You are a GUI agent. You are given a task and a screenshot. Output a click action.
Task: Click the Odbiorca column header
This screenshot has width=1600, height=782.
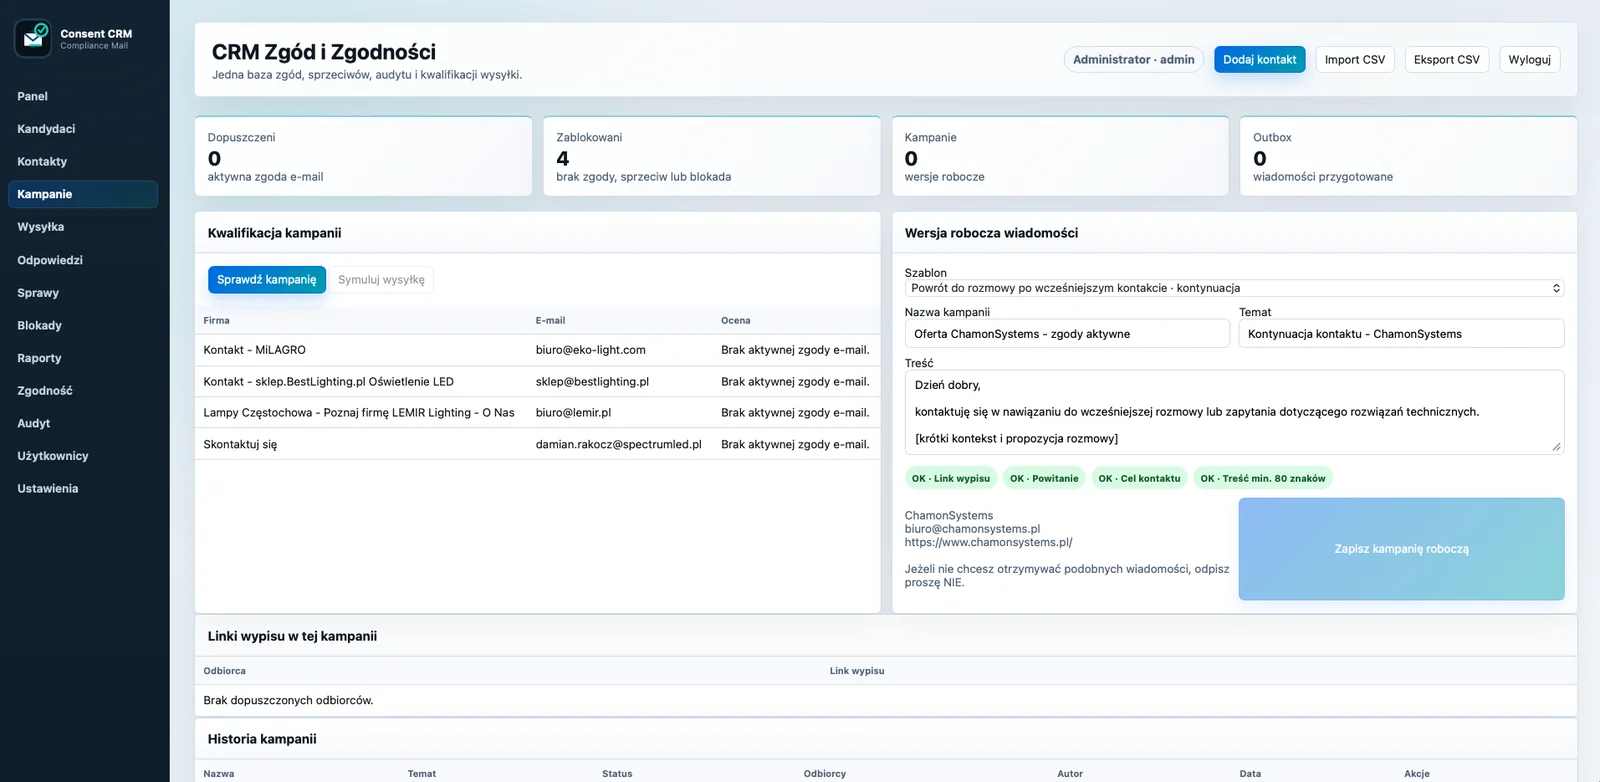(224, 671)
